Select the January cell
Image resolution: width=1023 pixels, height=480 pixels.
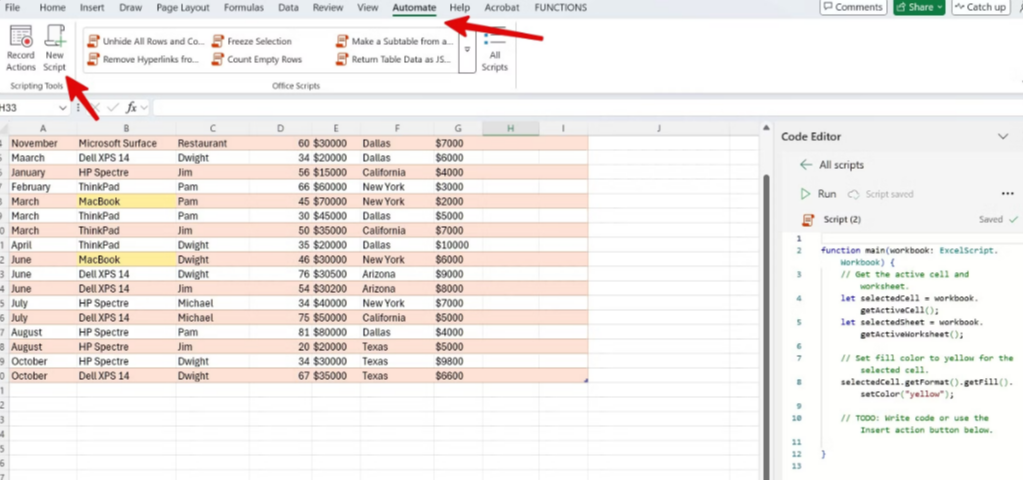tap(43, 173)
